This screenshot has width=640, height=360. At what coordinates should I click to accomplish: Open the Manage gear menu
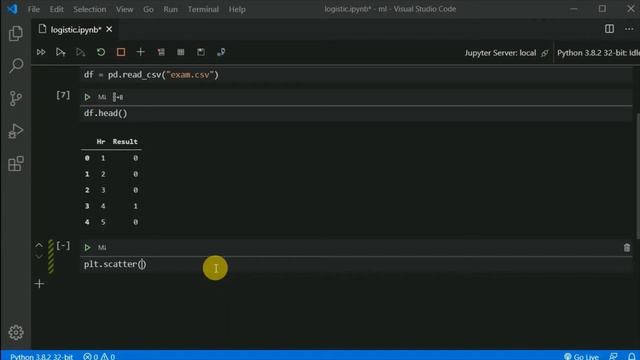point(16,332)
